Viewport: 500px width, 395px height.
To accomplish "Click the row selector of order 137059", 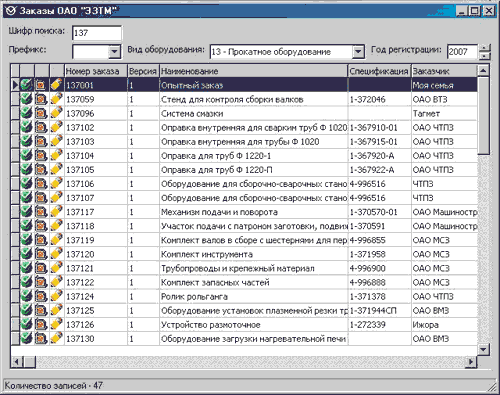I will point(15,99).
